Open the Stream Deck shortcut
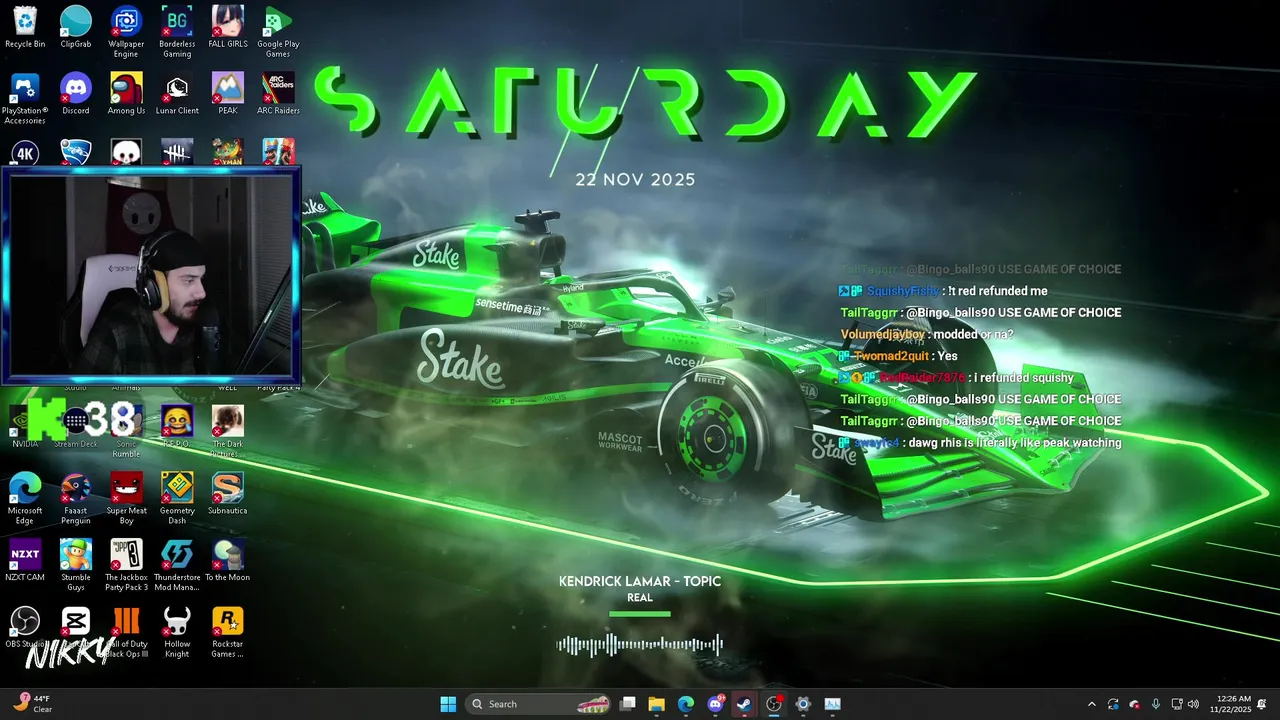1280x720 pixels. pos(76,426)
